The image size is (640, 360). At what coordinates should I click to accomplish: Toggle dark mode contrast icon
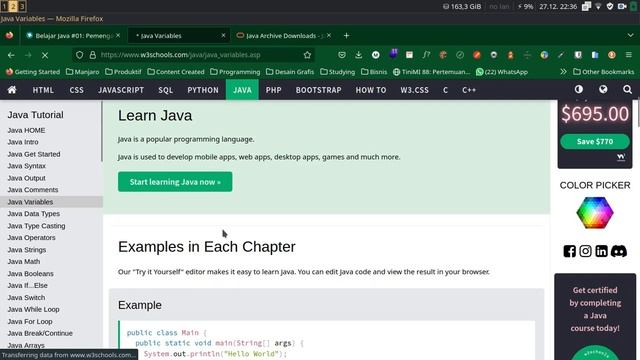[579, 89]
